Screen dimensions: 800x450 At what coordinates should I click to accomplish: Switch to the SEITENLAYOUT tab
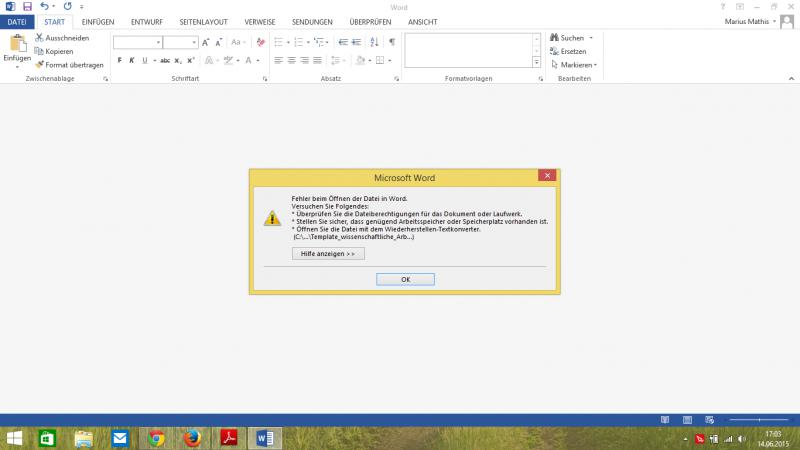[x=203, y=21]
